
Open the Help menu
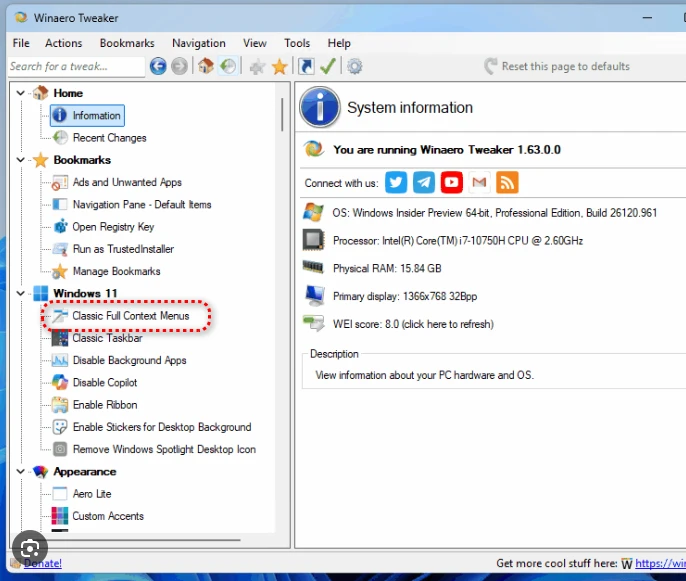click(x=339, y=43)
